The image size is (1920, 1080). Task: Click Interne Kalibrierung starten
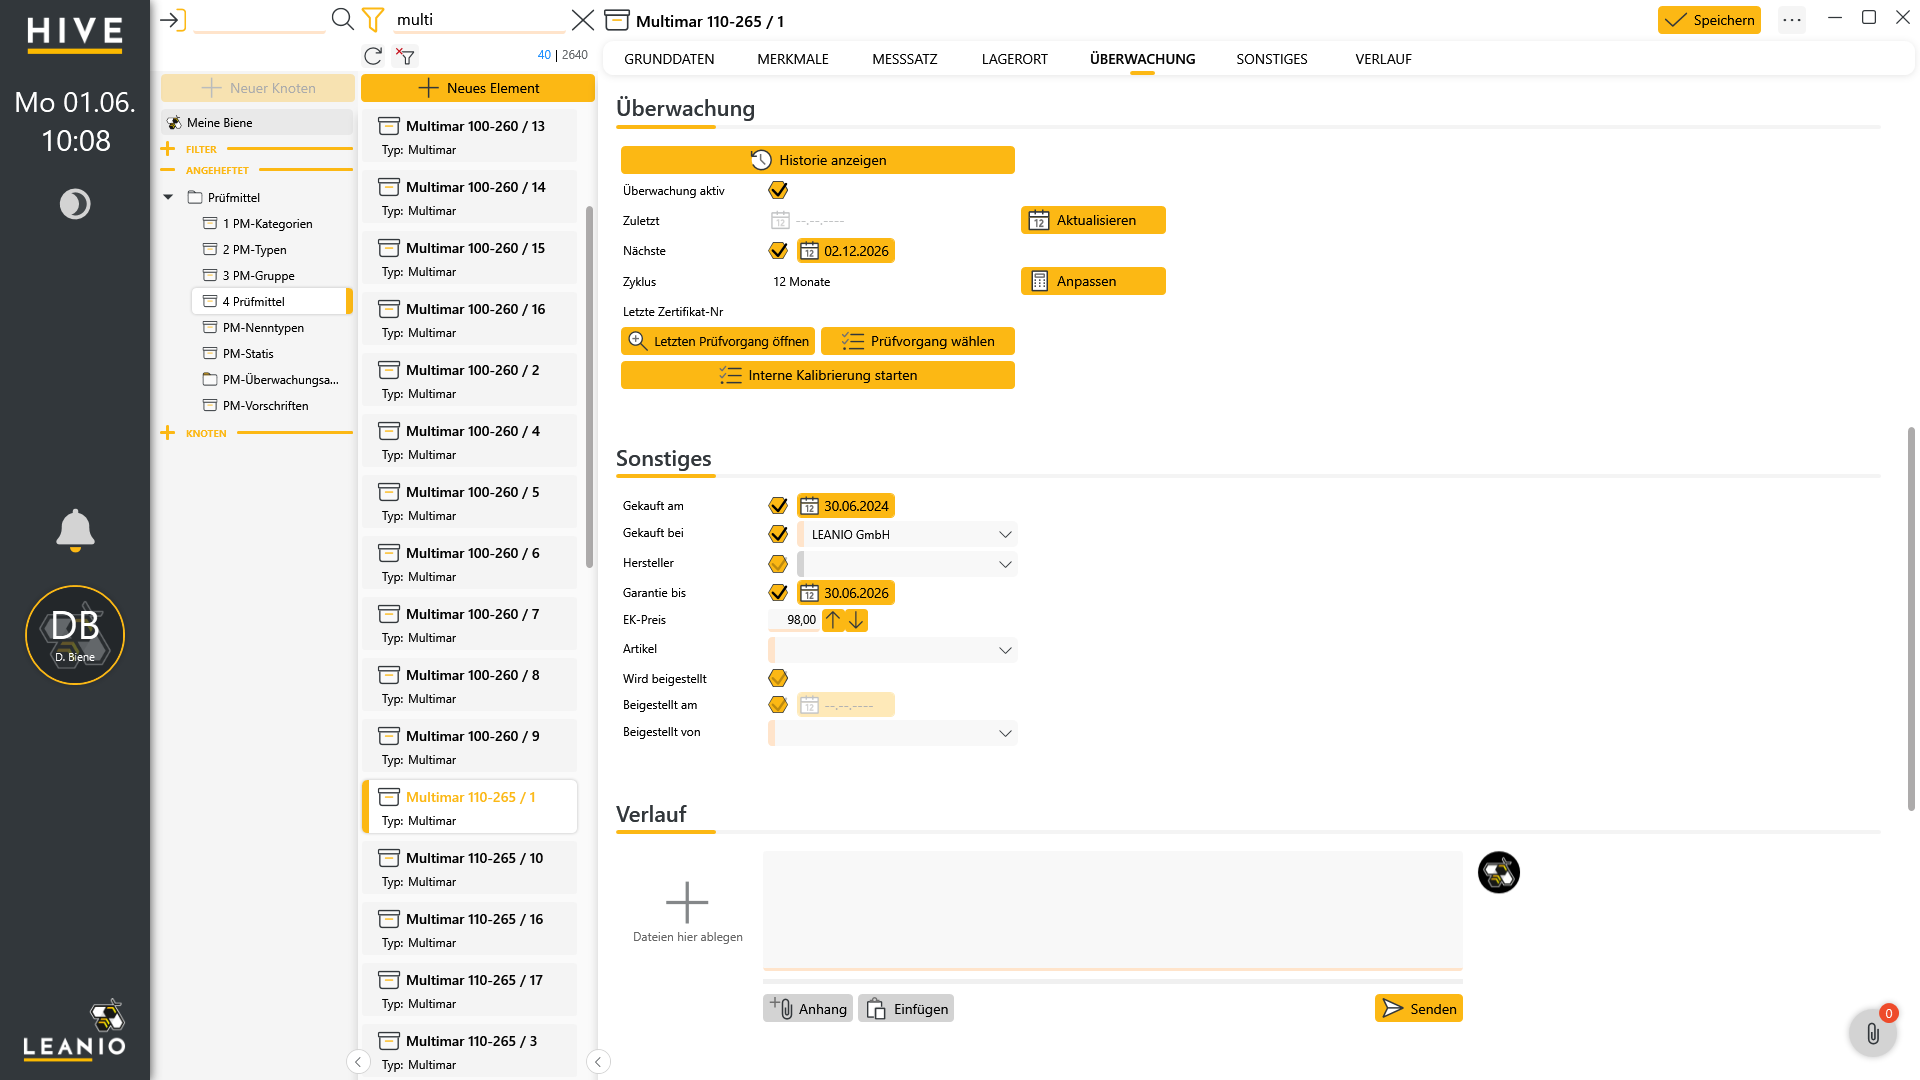pyautogui.click(x=817, y=375)
